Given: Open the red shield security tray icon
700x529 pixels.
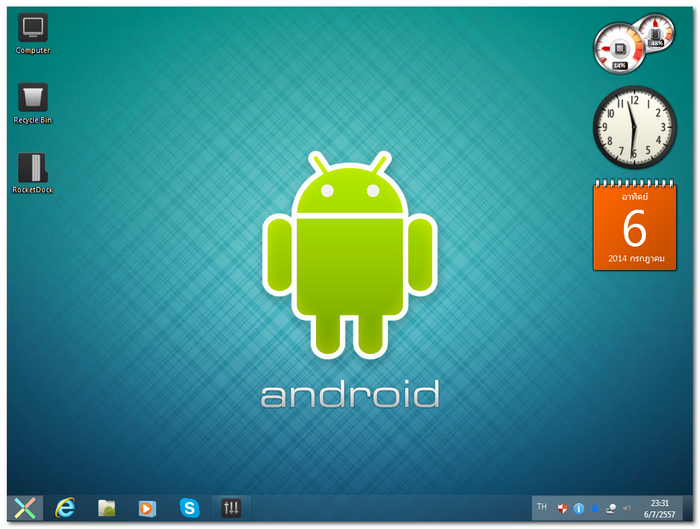Looking at the screenshot, I should coord(562,508).
